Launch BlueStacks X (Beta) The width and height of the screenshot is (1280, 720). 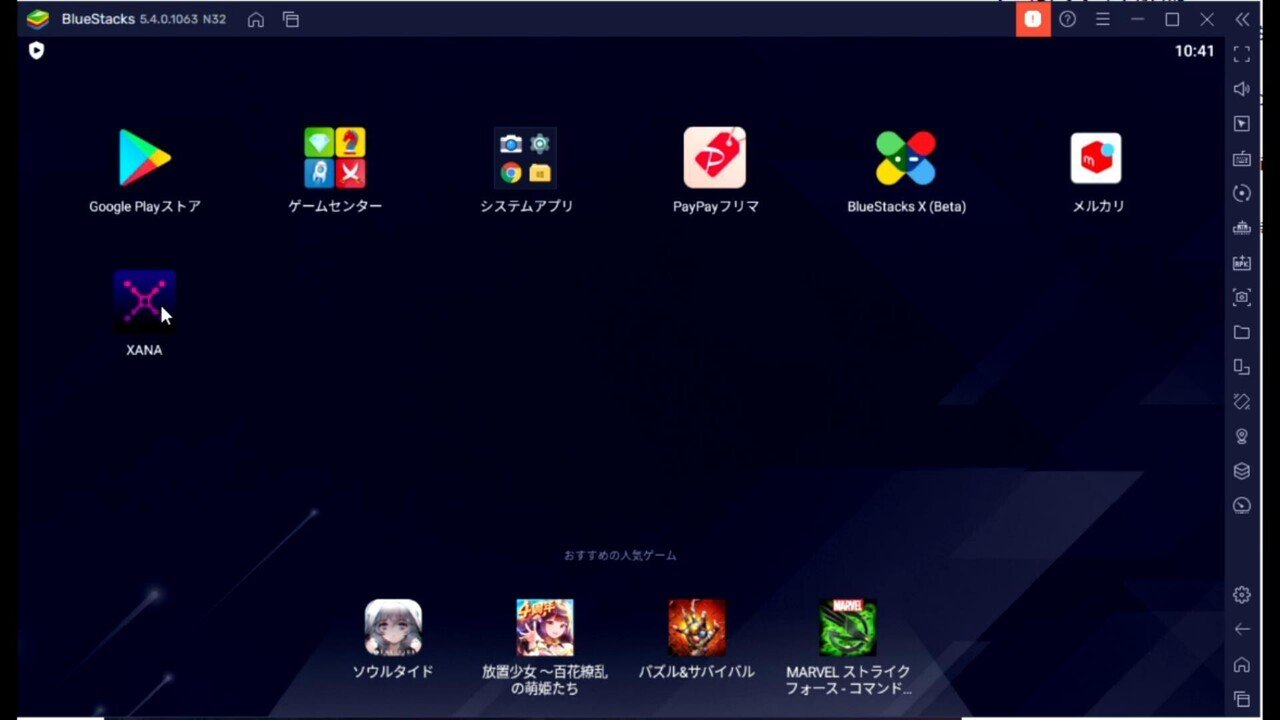coord(906,158)
